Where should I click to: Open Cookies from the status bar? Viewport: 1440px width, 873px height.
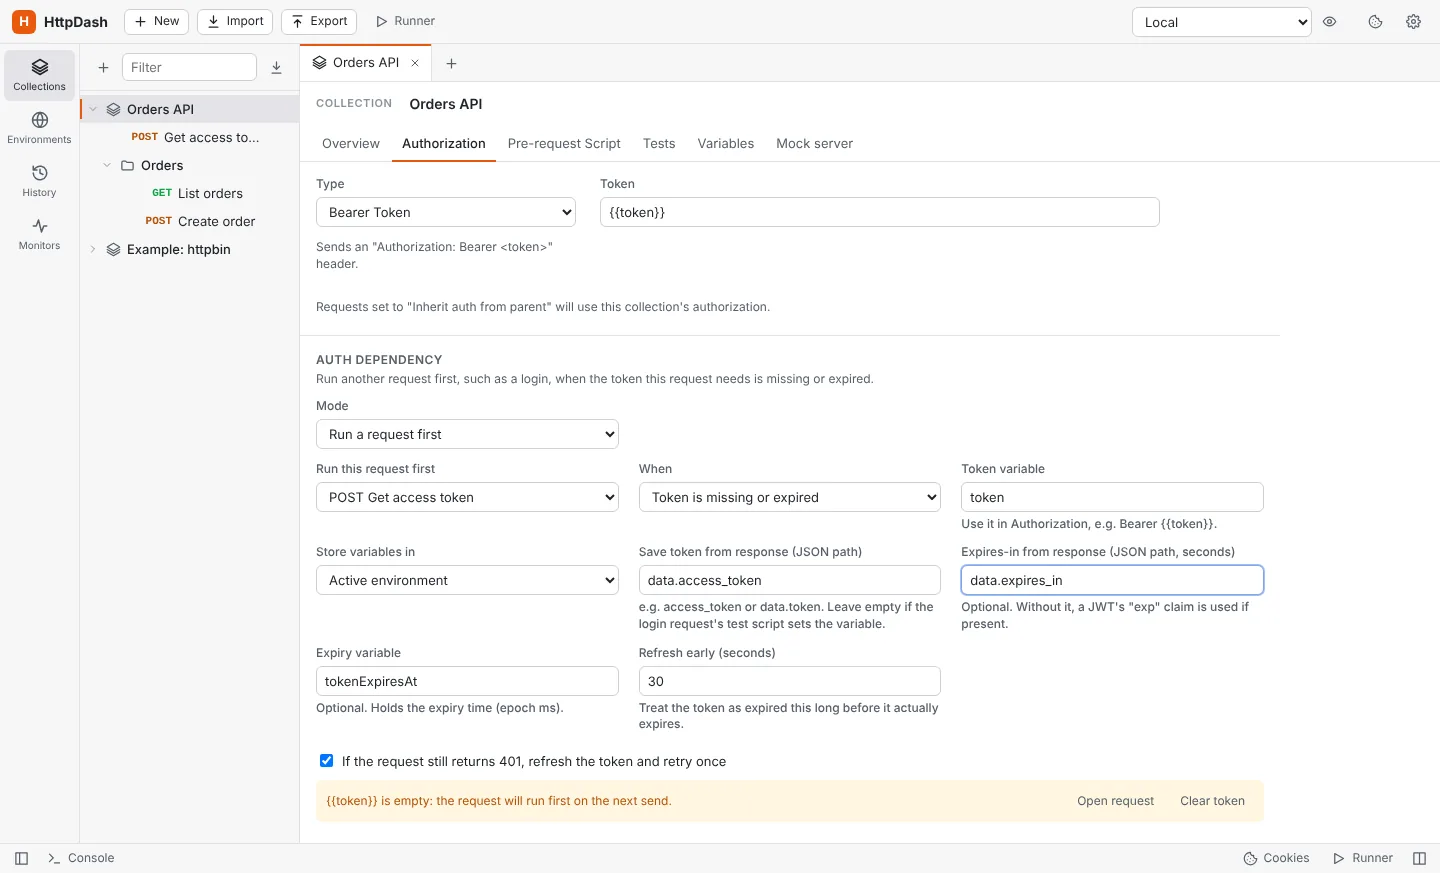tap(1276, 858)
